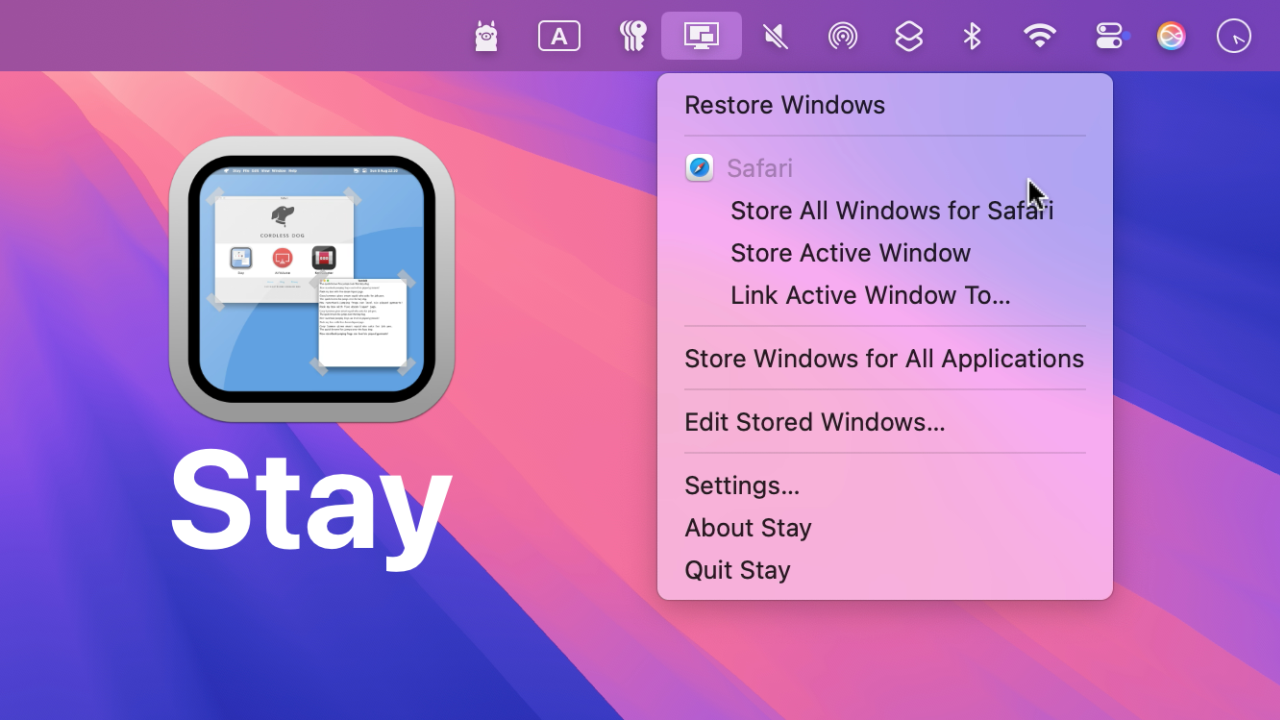The height and width of the screenshot is (720, 1280).
Task: Quit the Stay application
Action: tap(737, 569)
